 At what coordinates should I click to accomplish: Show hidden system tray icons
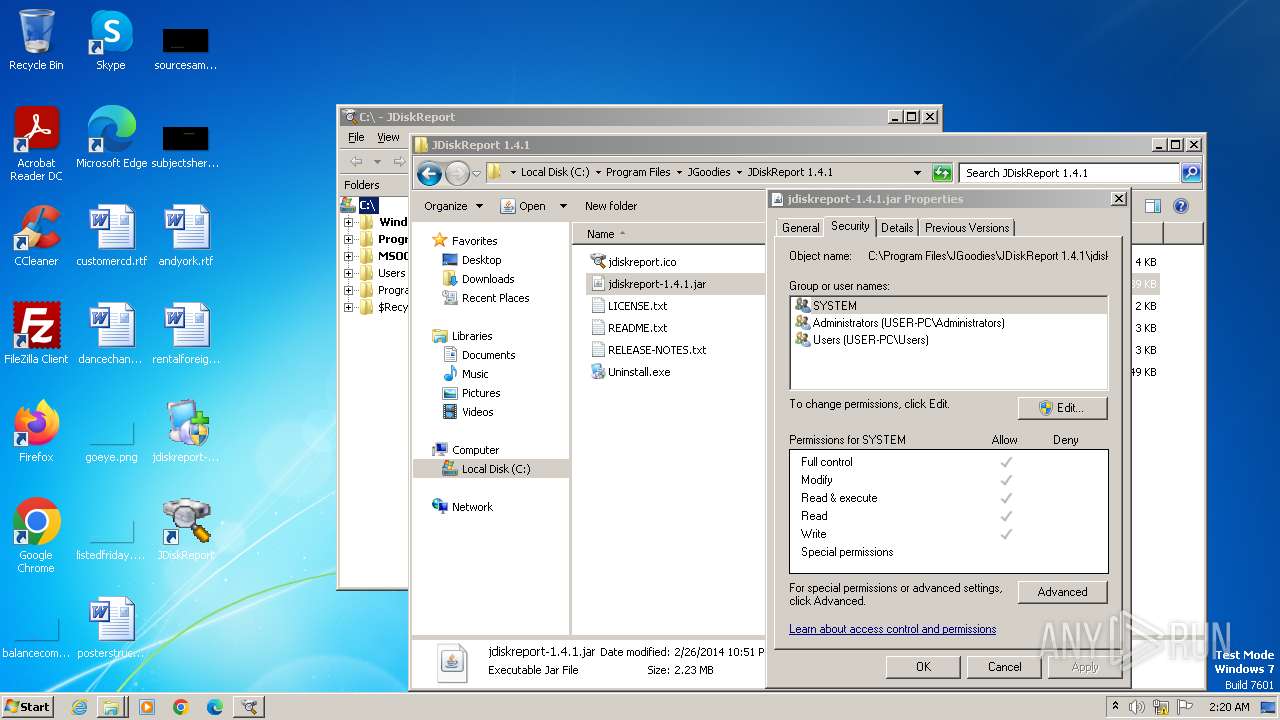(x=1116, y=706)
